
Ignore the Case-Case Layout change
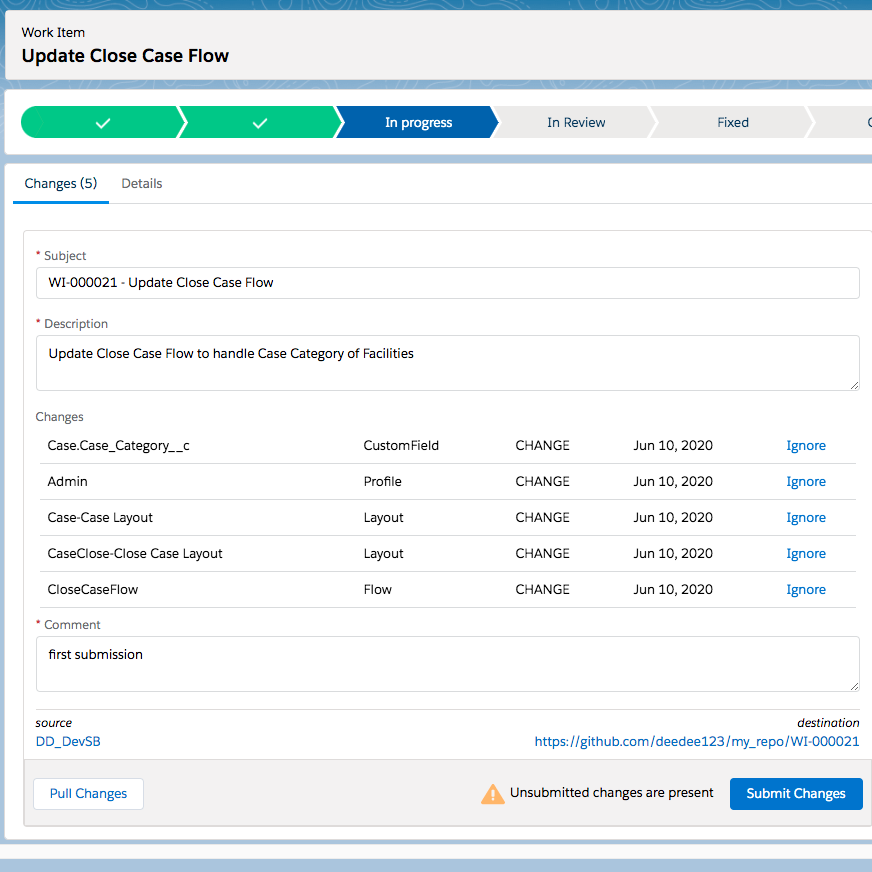point(805,518)
